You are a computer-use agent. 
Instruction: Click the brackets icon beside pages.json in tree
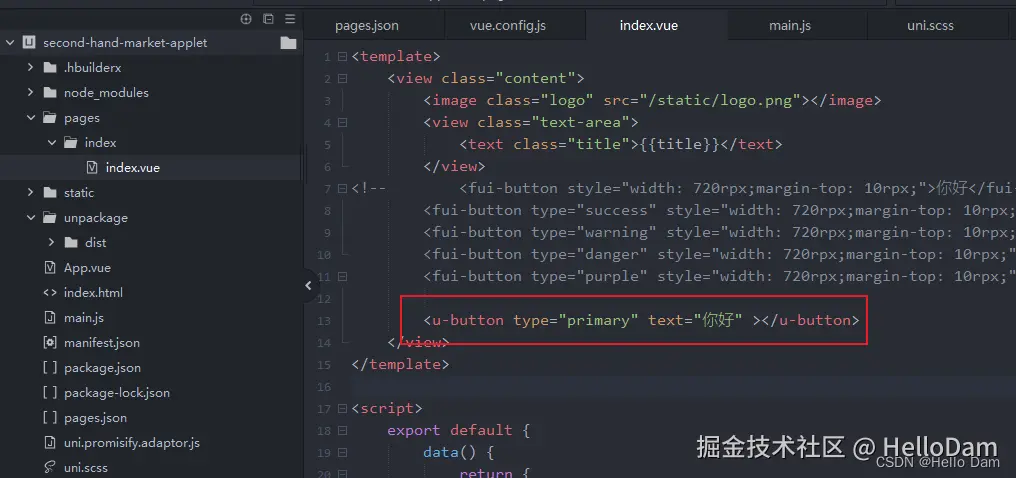coord(50,417)
